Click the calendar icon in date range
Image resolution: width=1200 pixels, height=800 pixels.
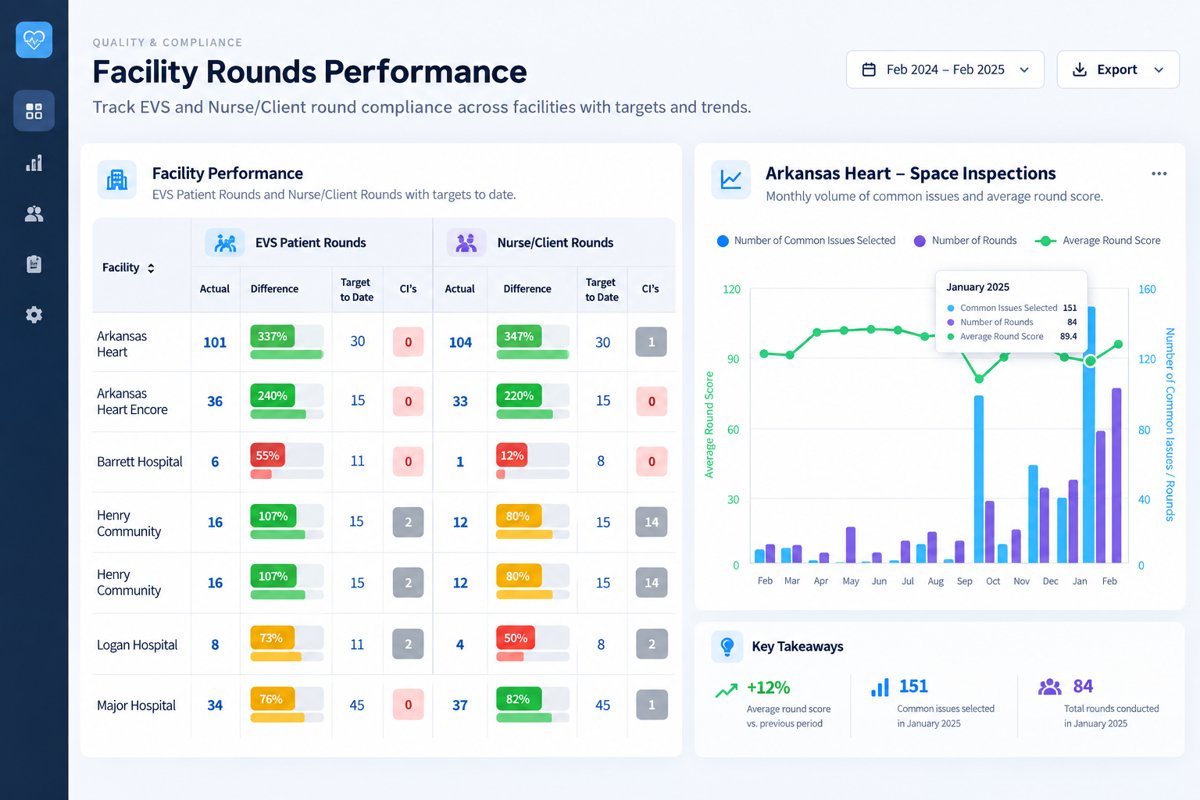tap(869, 70)
